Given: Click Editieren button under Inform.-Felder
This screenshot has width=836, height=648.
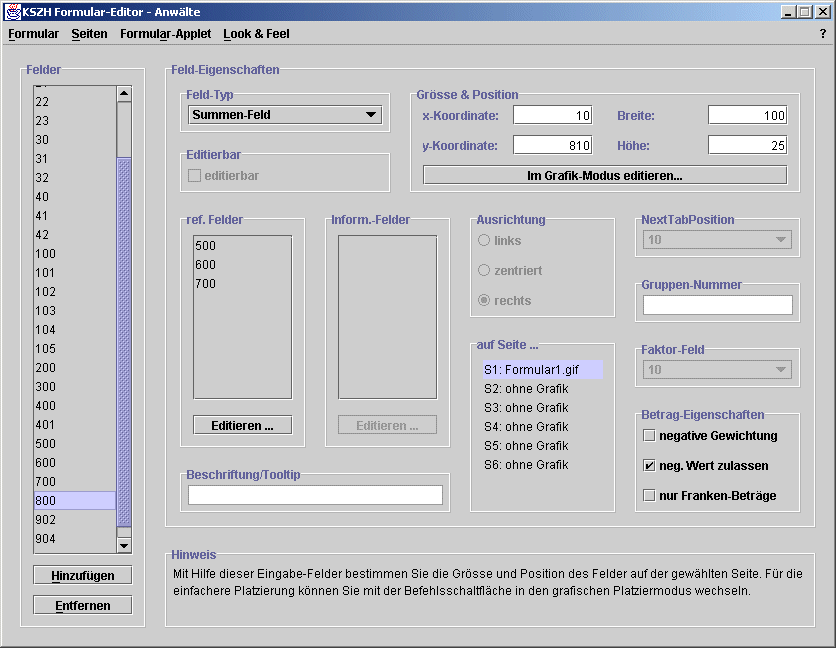Looking at the screenshot, I should click(x=387, y=425).
